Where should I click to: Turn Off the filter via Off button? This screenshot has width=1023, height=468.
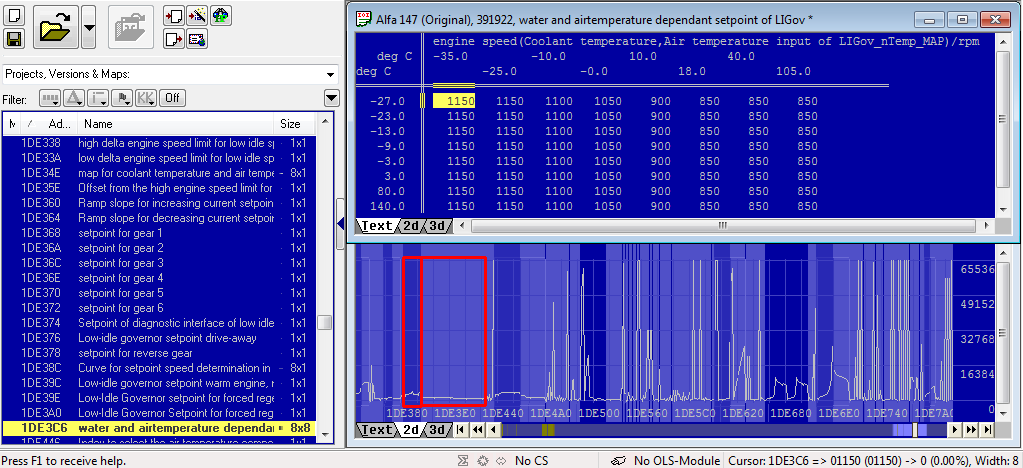(172, 99)
